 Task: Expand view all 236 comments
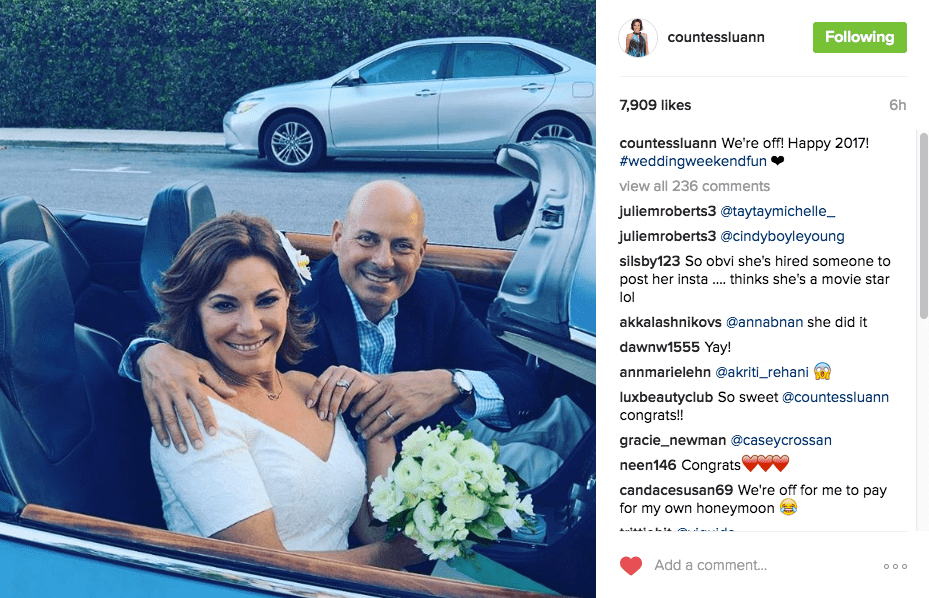click(694, 186)
